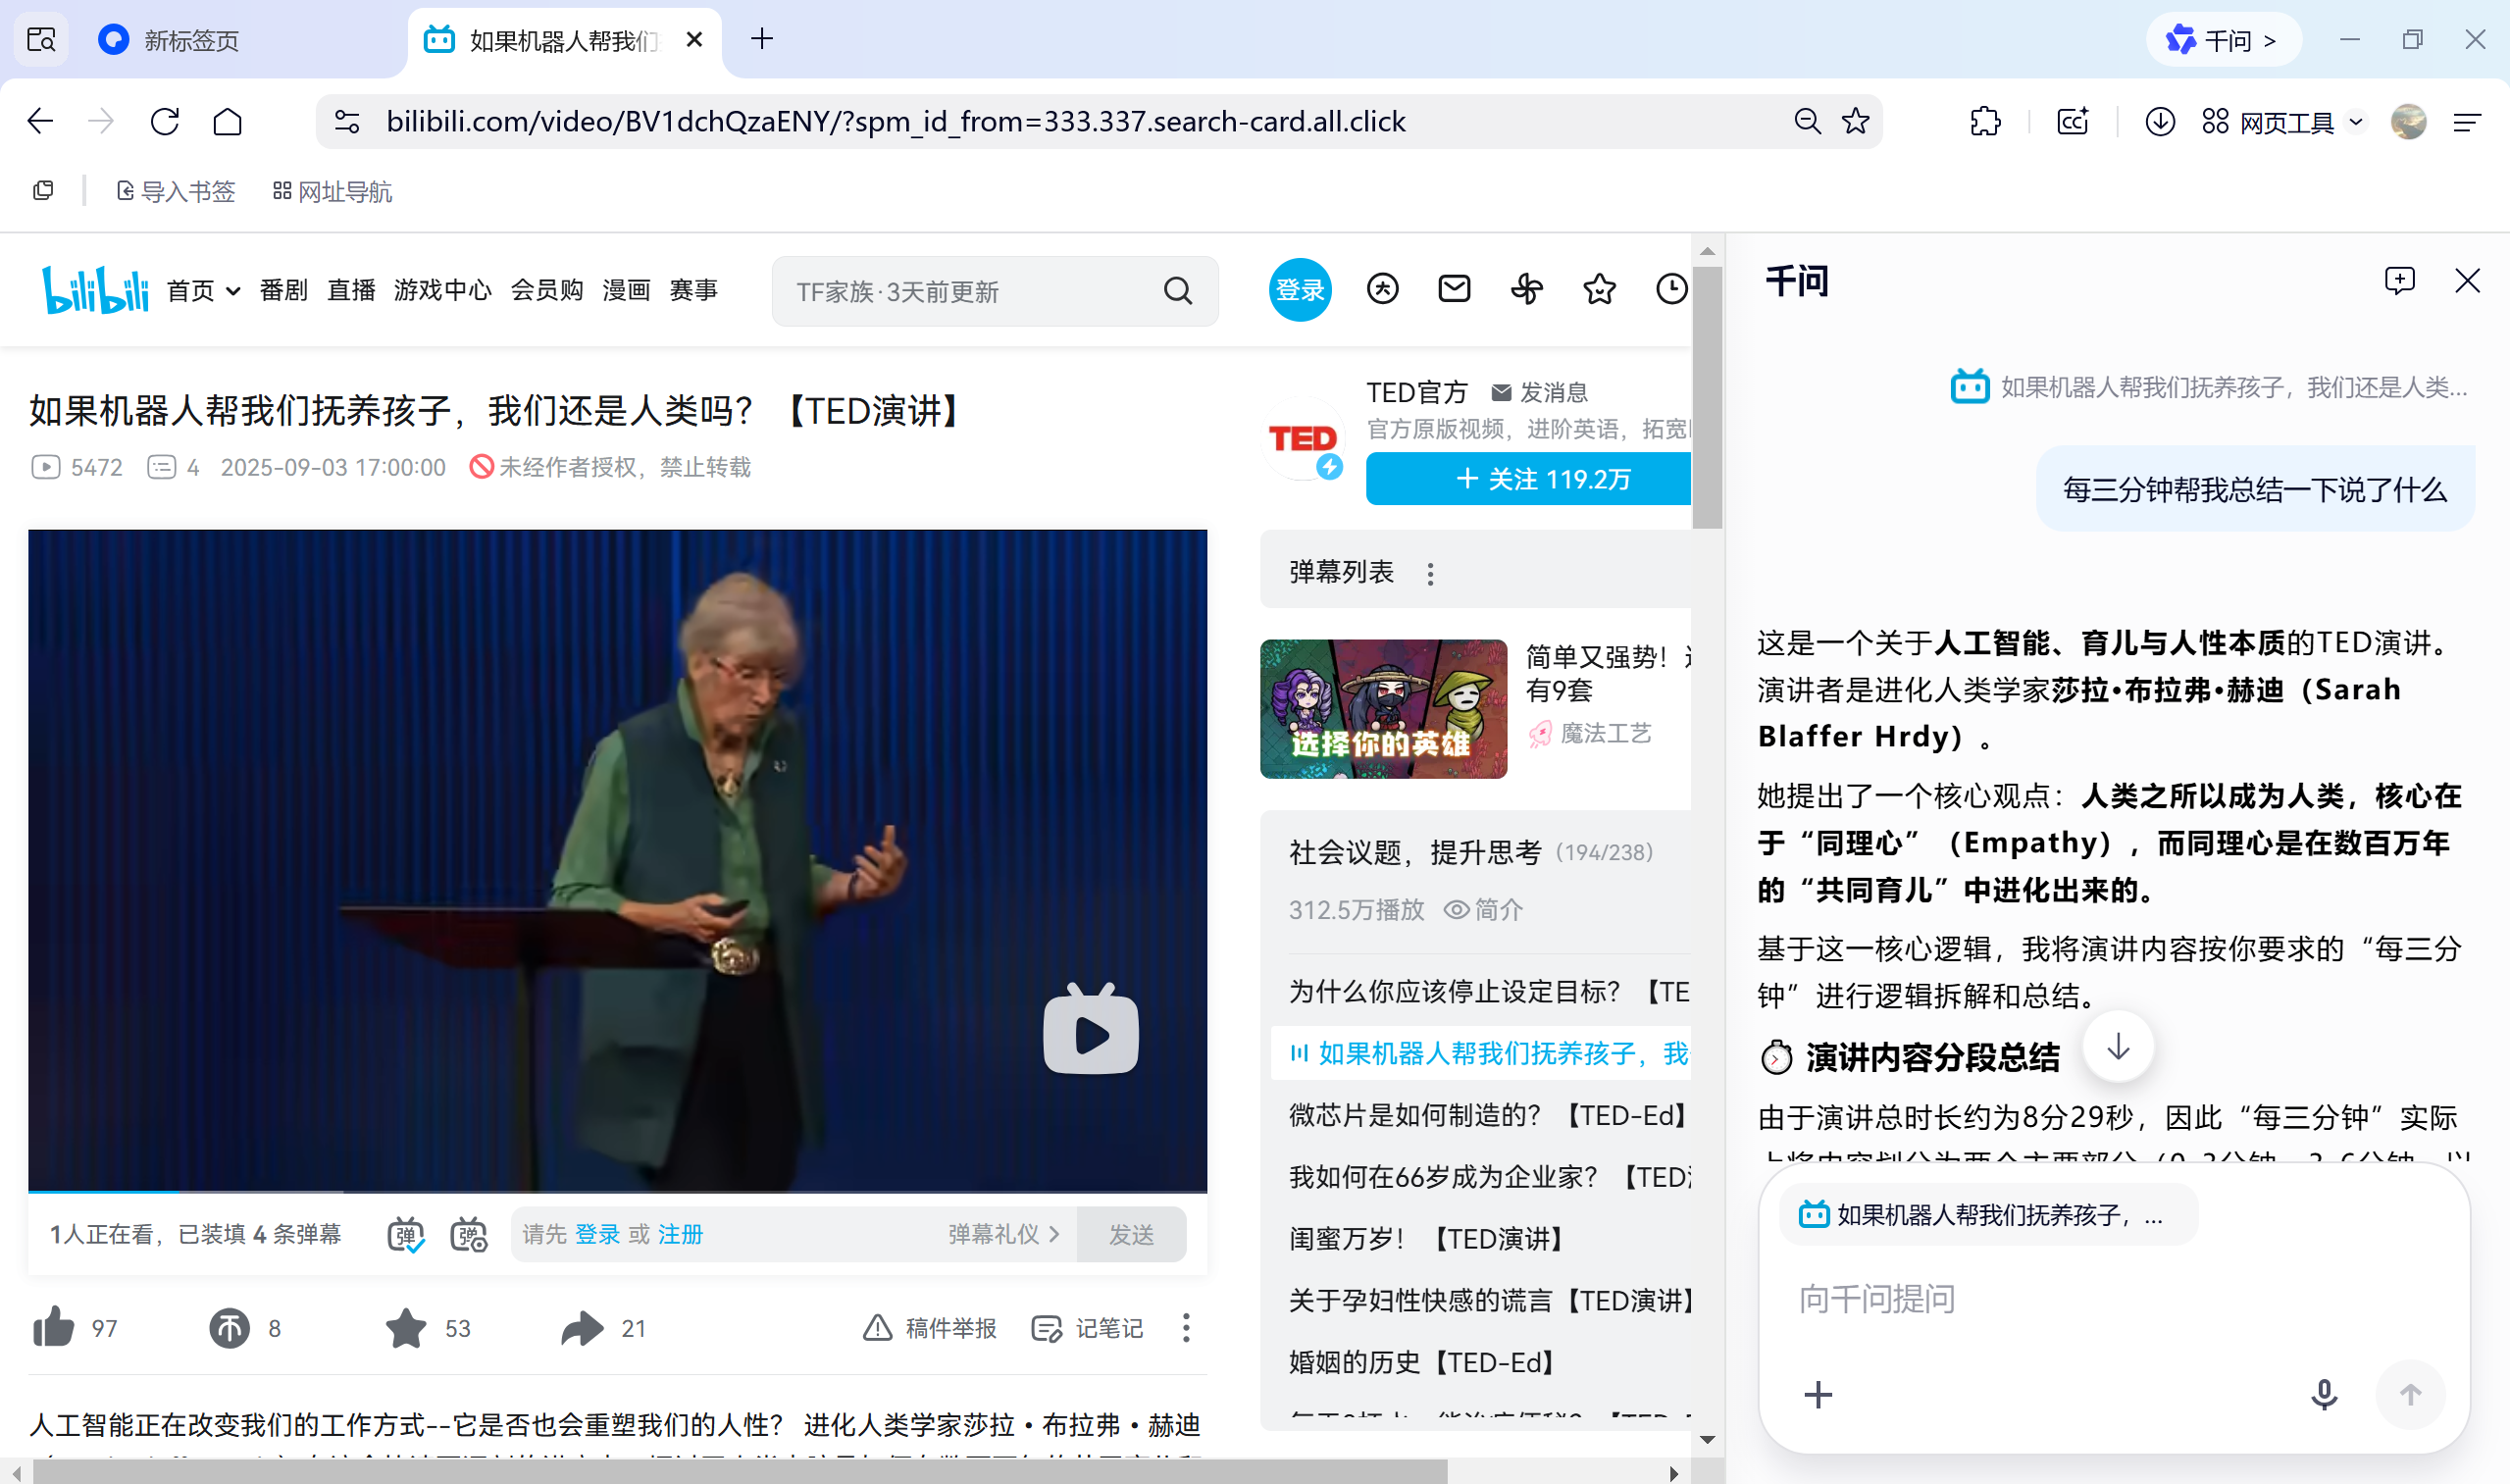The image size is (2510, 1484).
Task: Open the 收藏 star icon in top navigation
Action: 1599,289
